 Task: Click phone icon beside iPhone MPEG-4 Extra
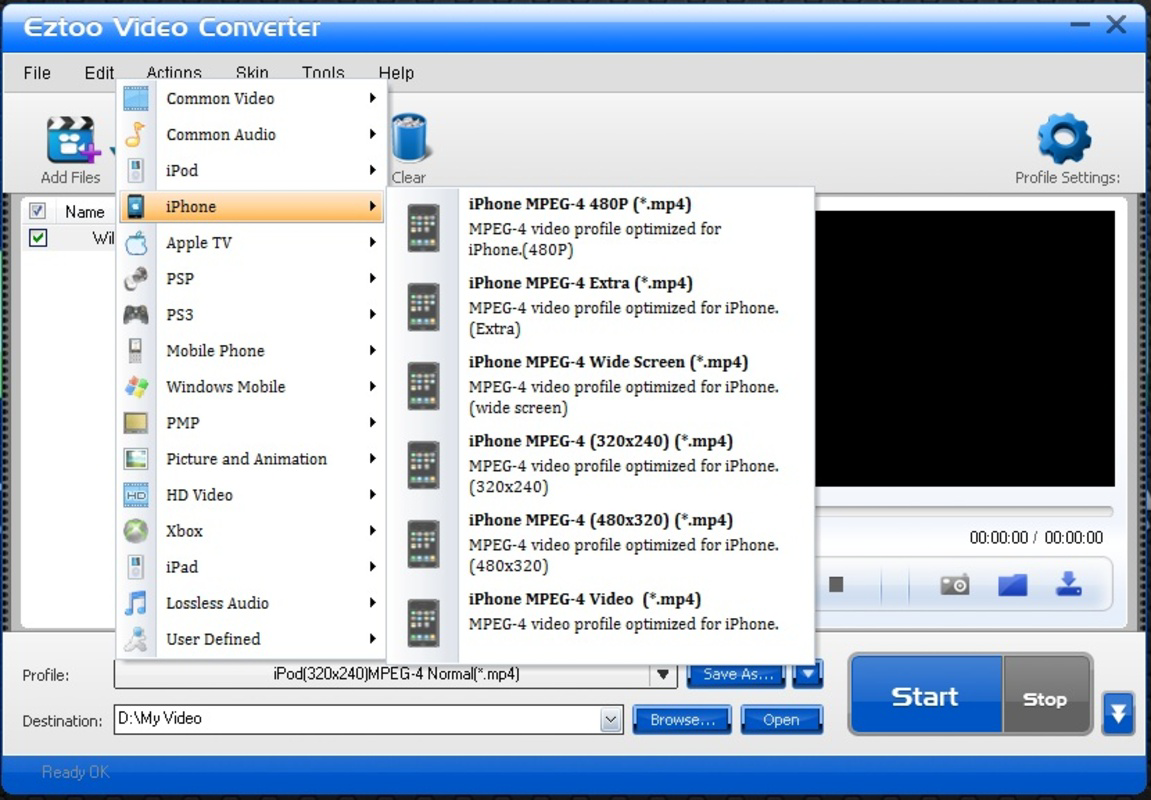(x=424, y=307)
